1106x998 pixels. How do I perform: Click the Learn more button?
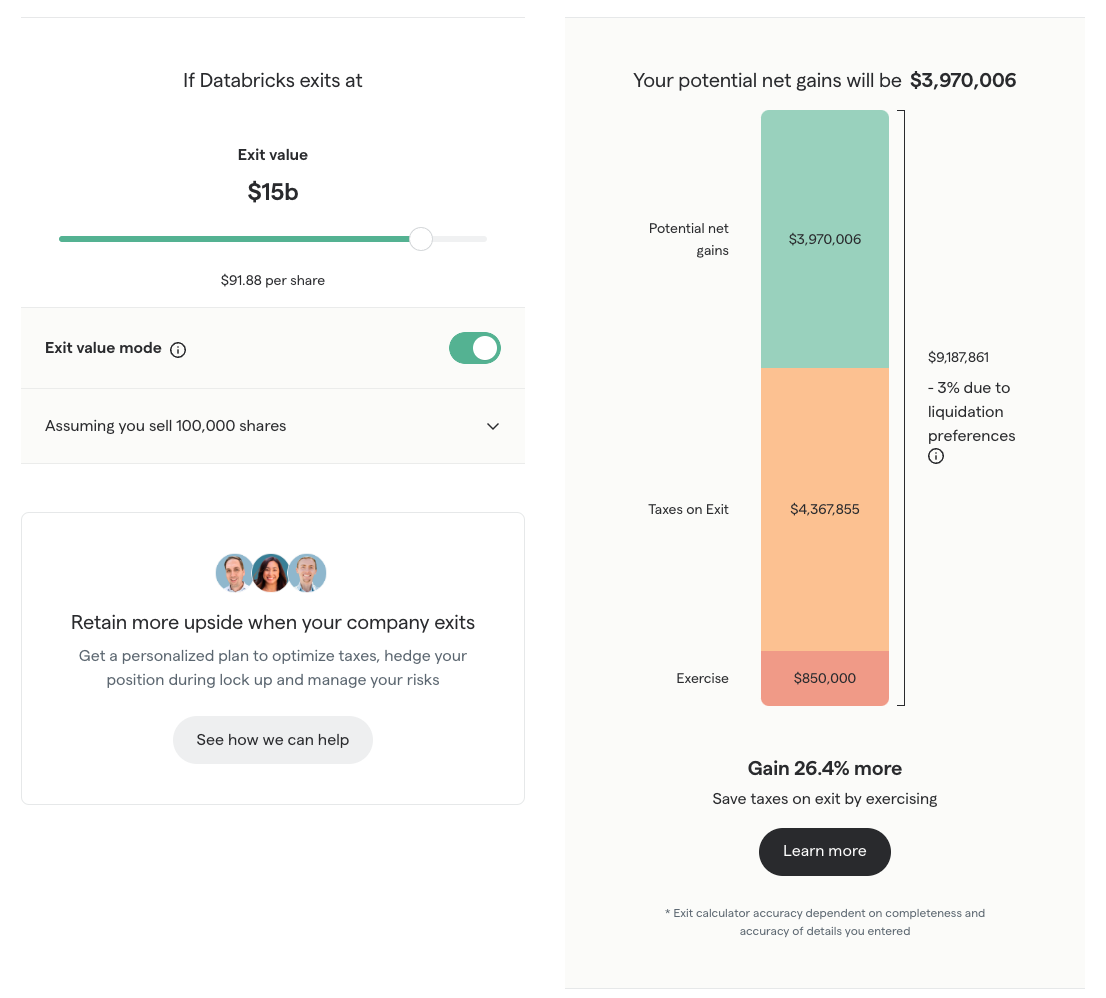click(x=824, y=851)
